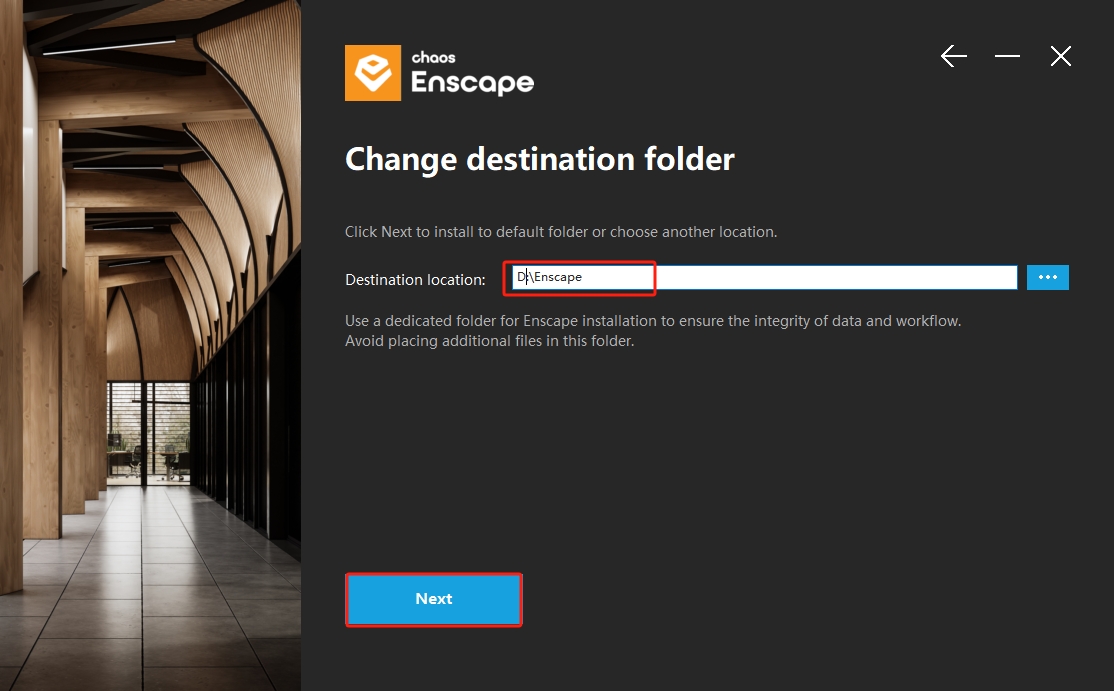
Task: Click the "Destination location:" label
Action: (415, 279)
